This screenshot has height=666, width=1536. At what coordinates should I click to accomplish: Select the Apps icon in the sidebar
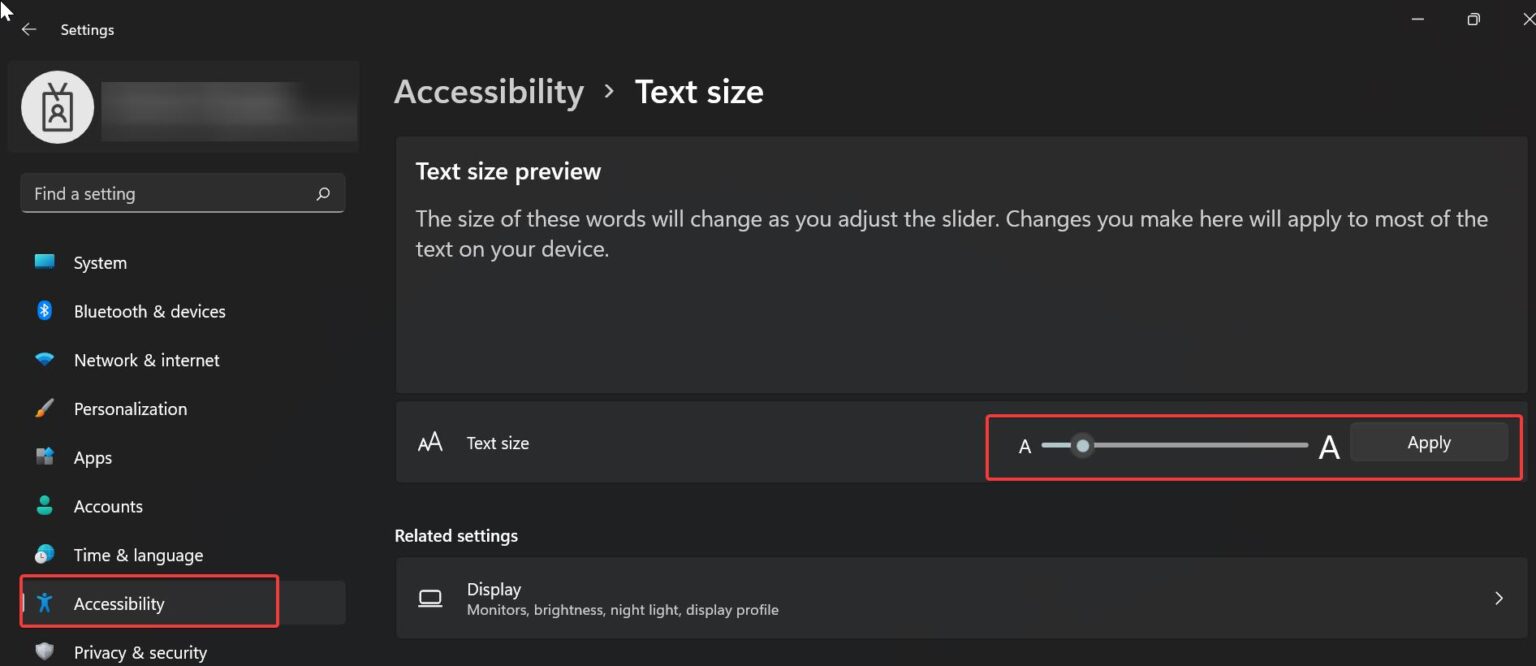point(45,457)
